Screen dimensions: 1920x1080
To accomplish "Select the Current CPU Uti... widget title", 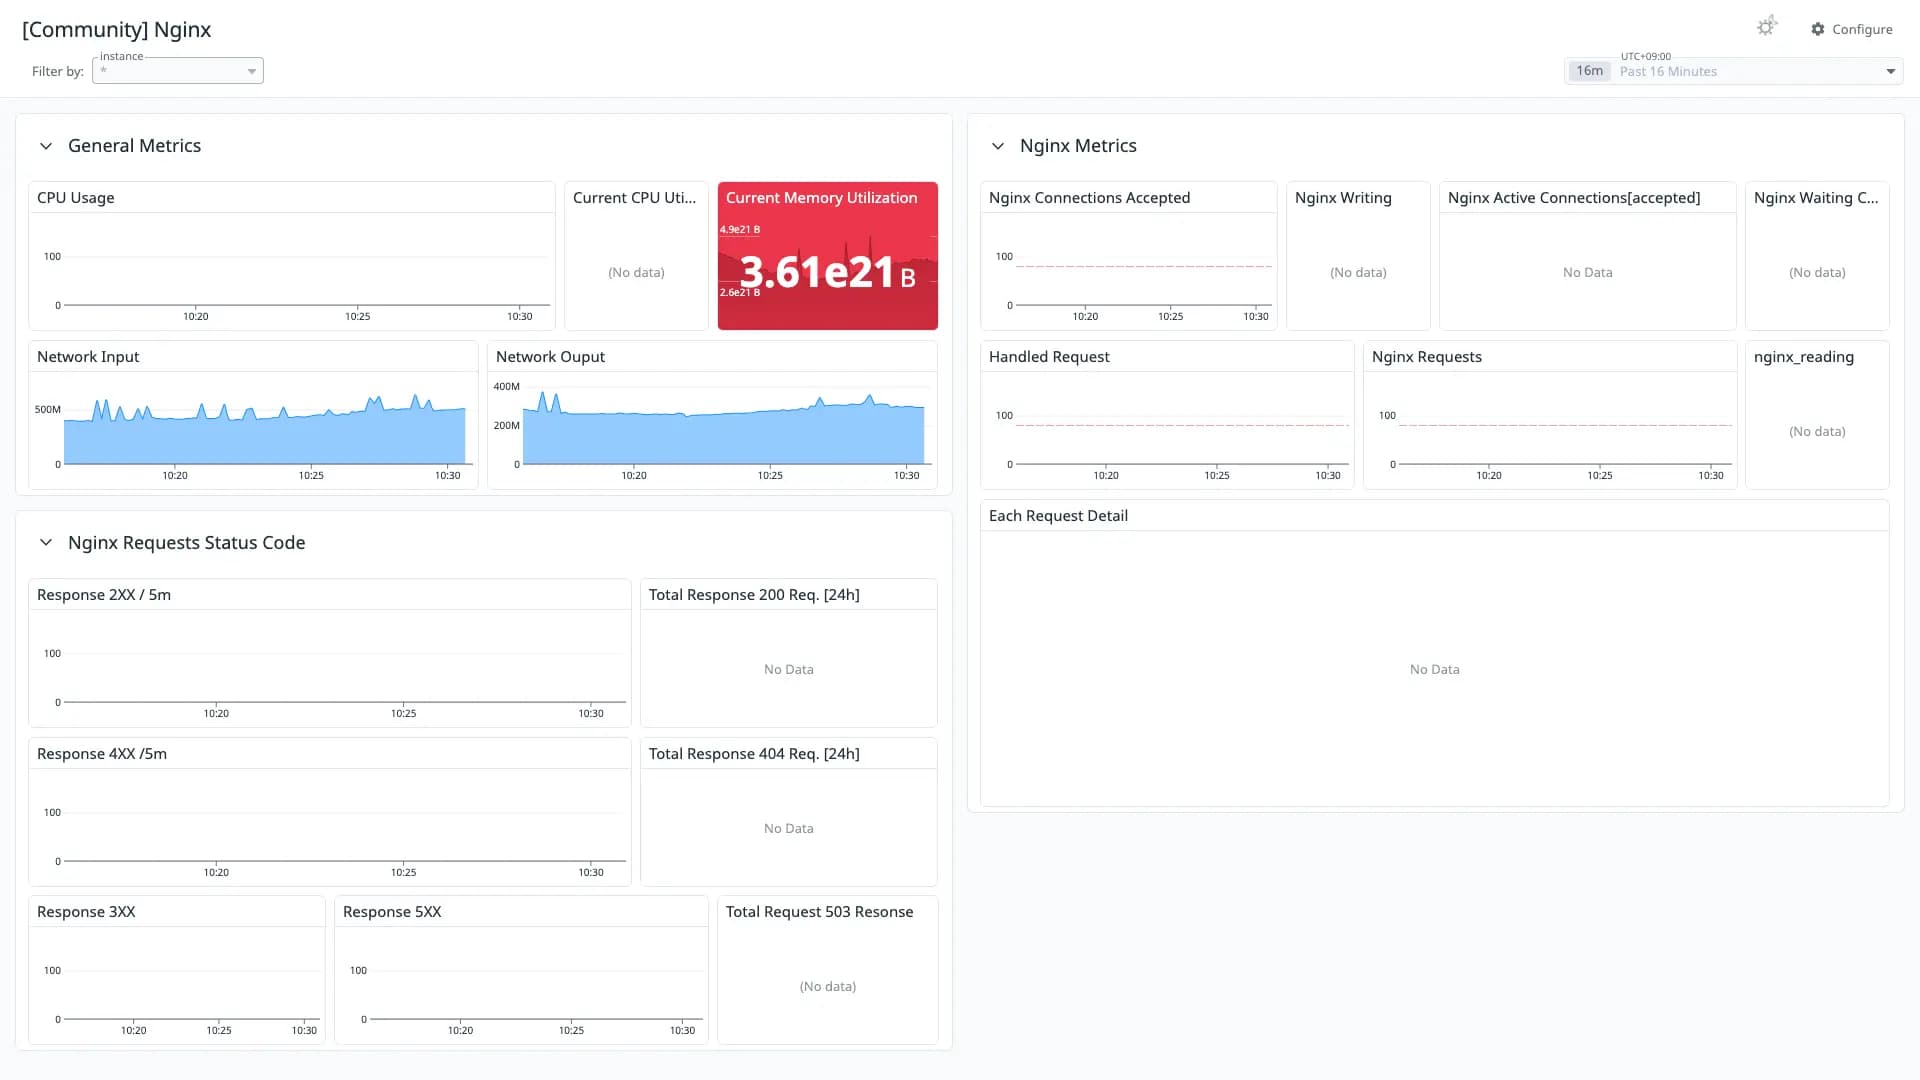I will [634, 198].
